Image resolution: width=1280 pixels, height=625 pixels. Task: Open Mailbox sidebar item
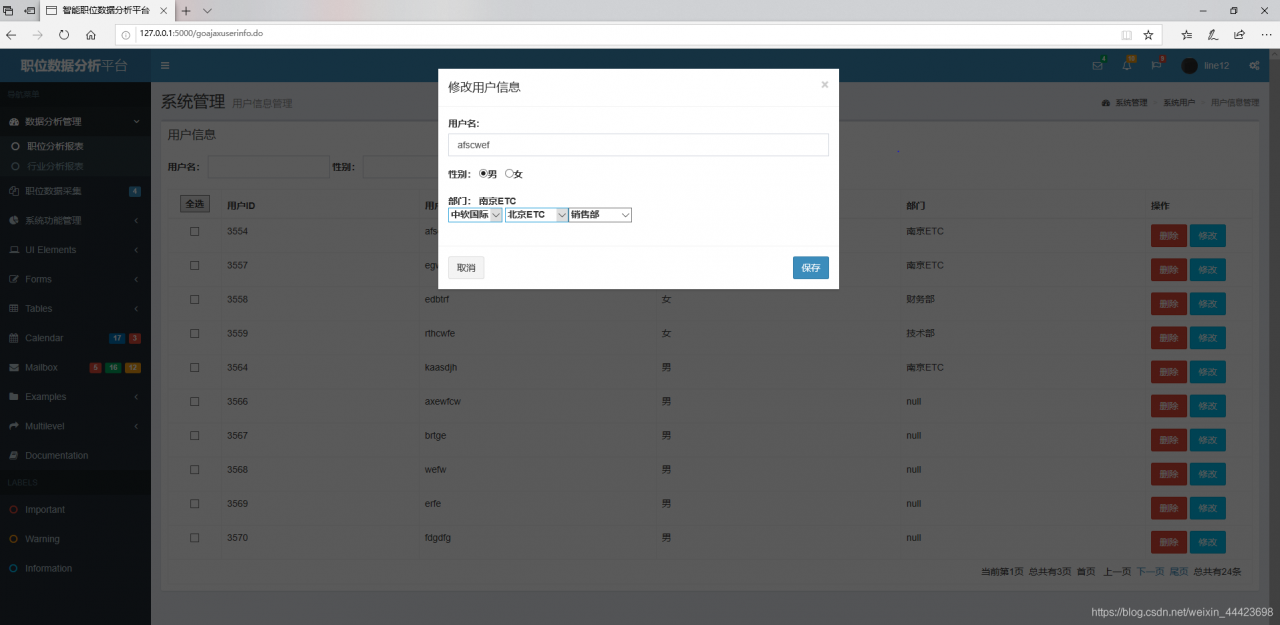click(75, 367)
